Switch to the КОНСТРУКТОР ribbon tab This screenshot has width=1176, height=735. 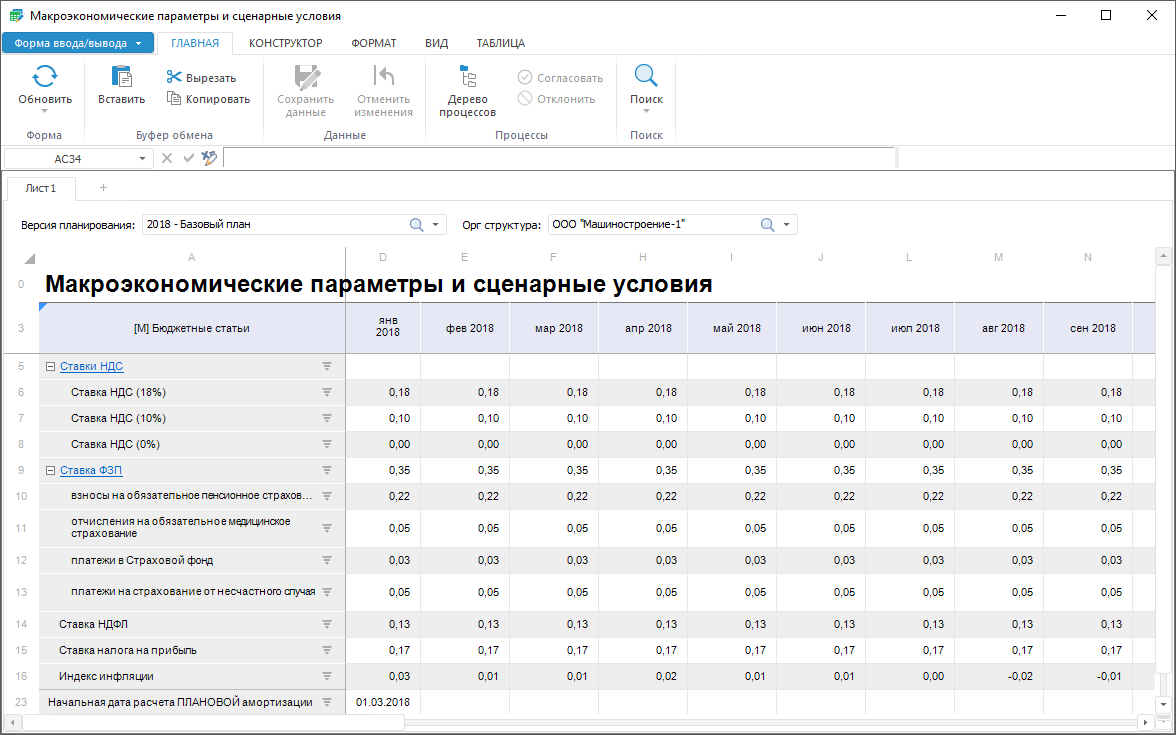coord(285,43)
